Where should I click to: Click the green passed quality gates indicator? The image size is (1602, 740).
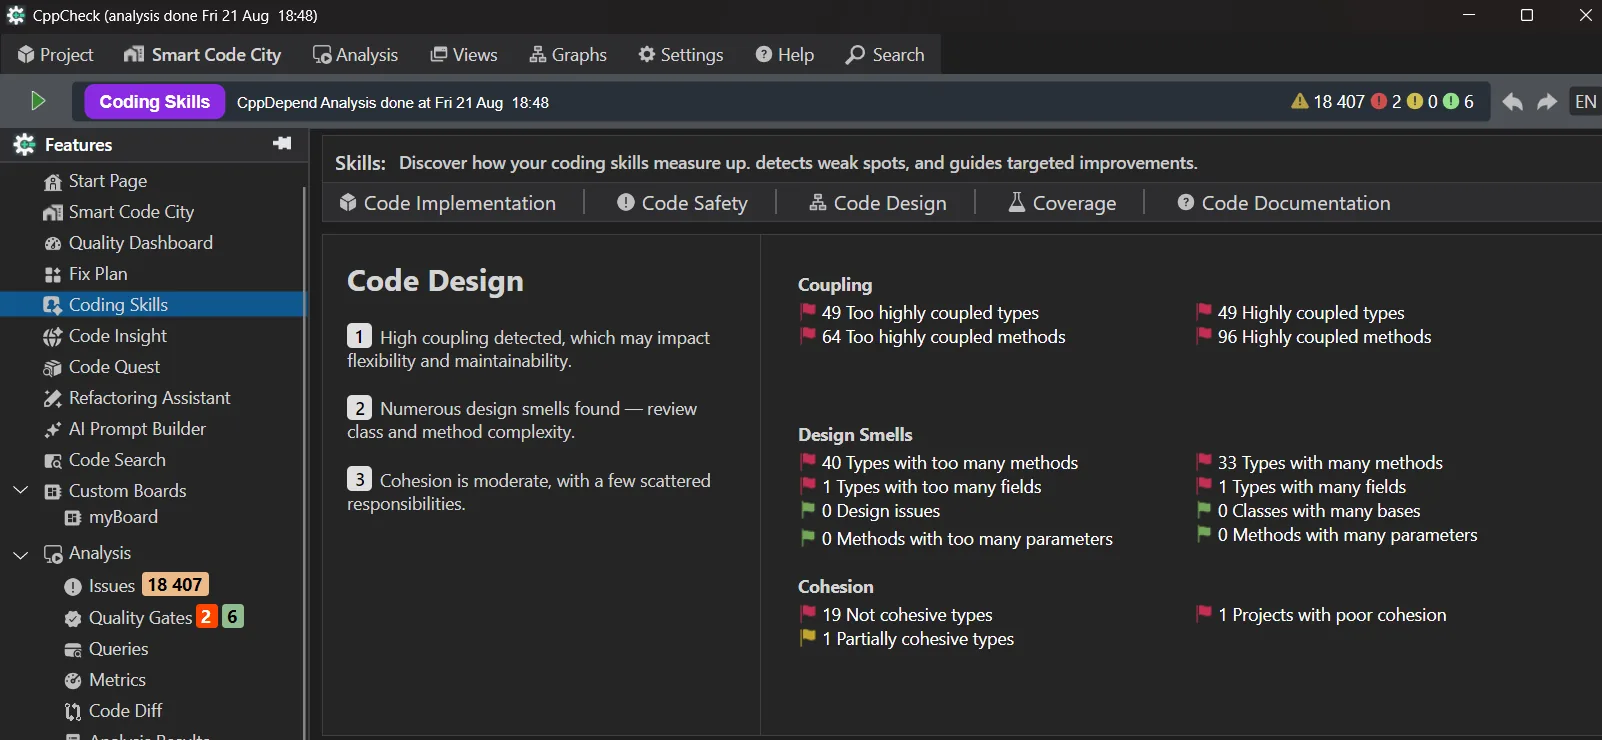[x=1451, y=101]
